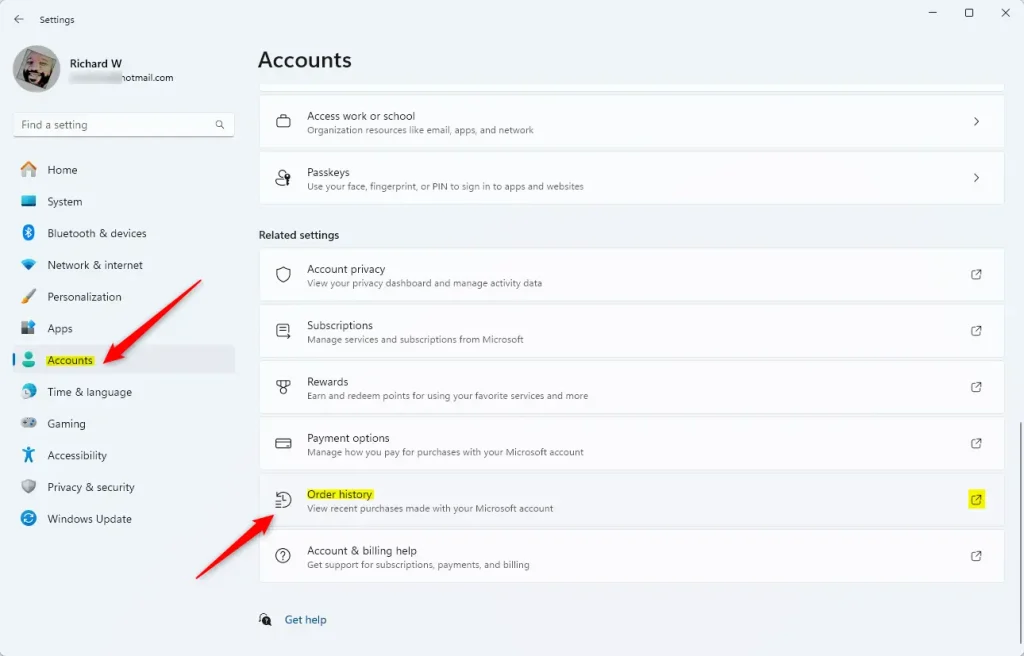Image resolution: width=1024 pixels, height=656 pixels.
Task: Select Accessibility label in sidebar
Action: click(x=76, y=455)
